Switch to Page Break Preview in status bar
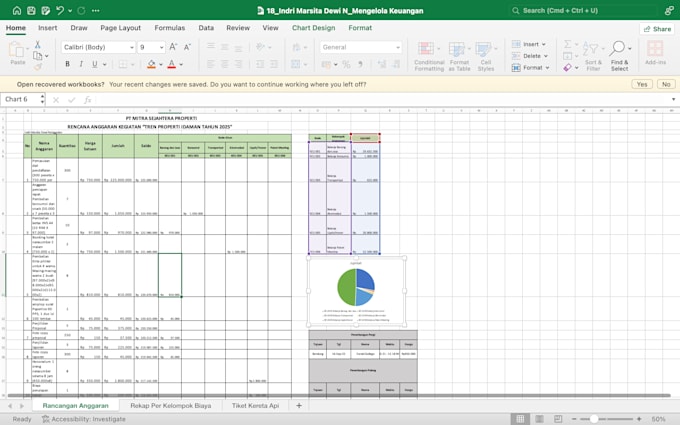The width and height of the screenshot is (680, 425). [x=558, y=419]
